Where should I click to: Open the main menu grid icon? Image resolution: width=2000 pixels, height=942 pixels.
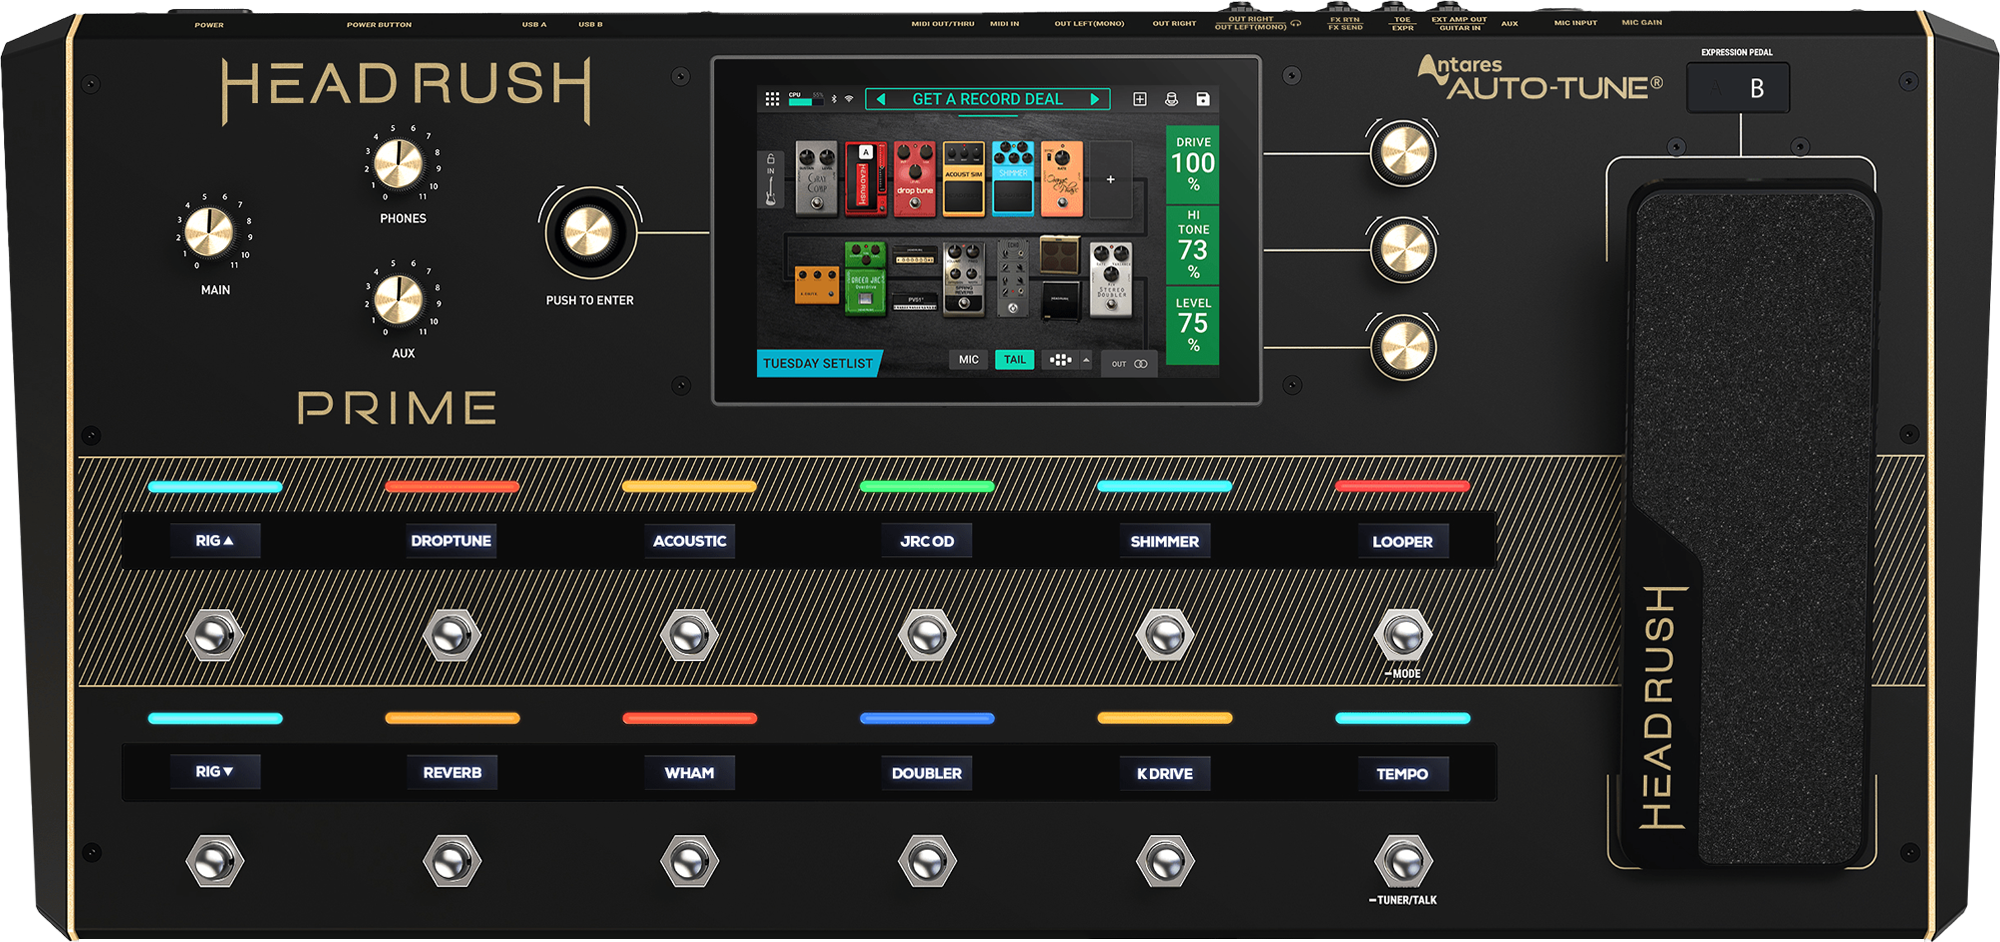(772, 99)
